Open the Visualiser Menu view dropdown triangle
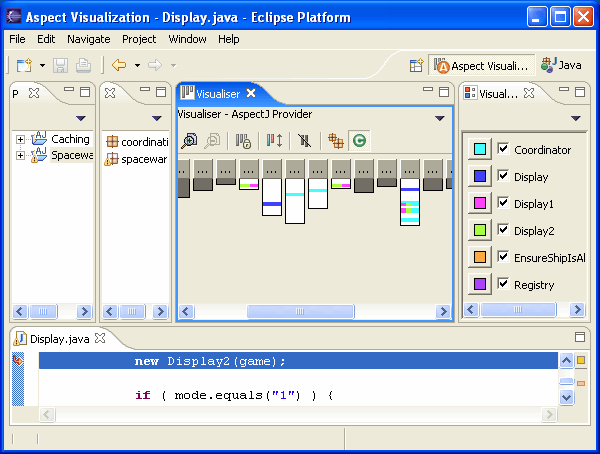This screenshot has width=600, height=454. click(x=576, y=118)
